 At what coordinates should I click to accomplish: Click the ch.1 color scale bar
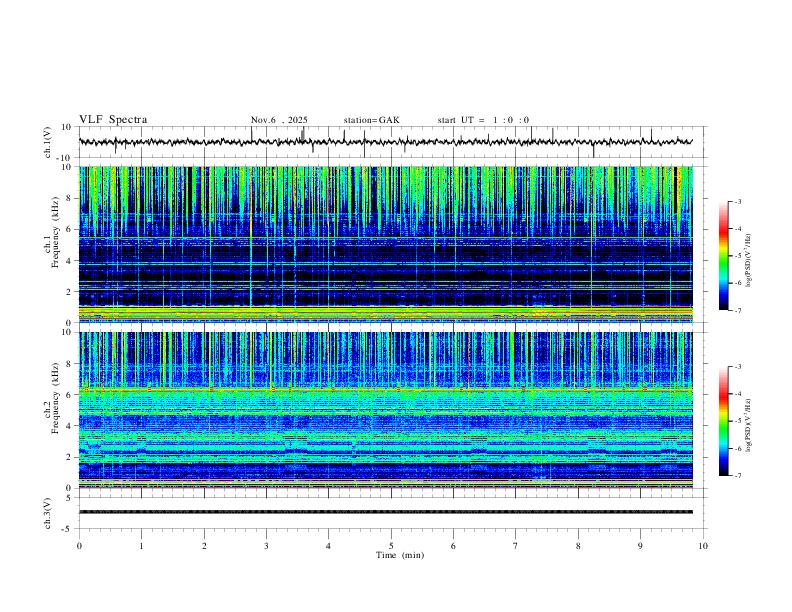[724, 256]
